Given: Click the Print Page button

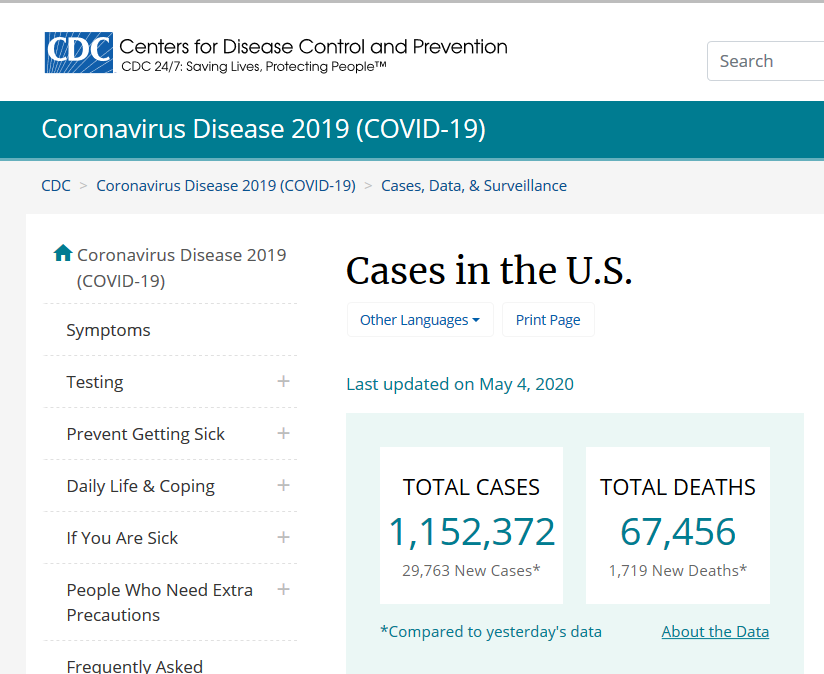Looking at the screenshot, I should click(x=548, y=319).
